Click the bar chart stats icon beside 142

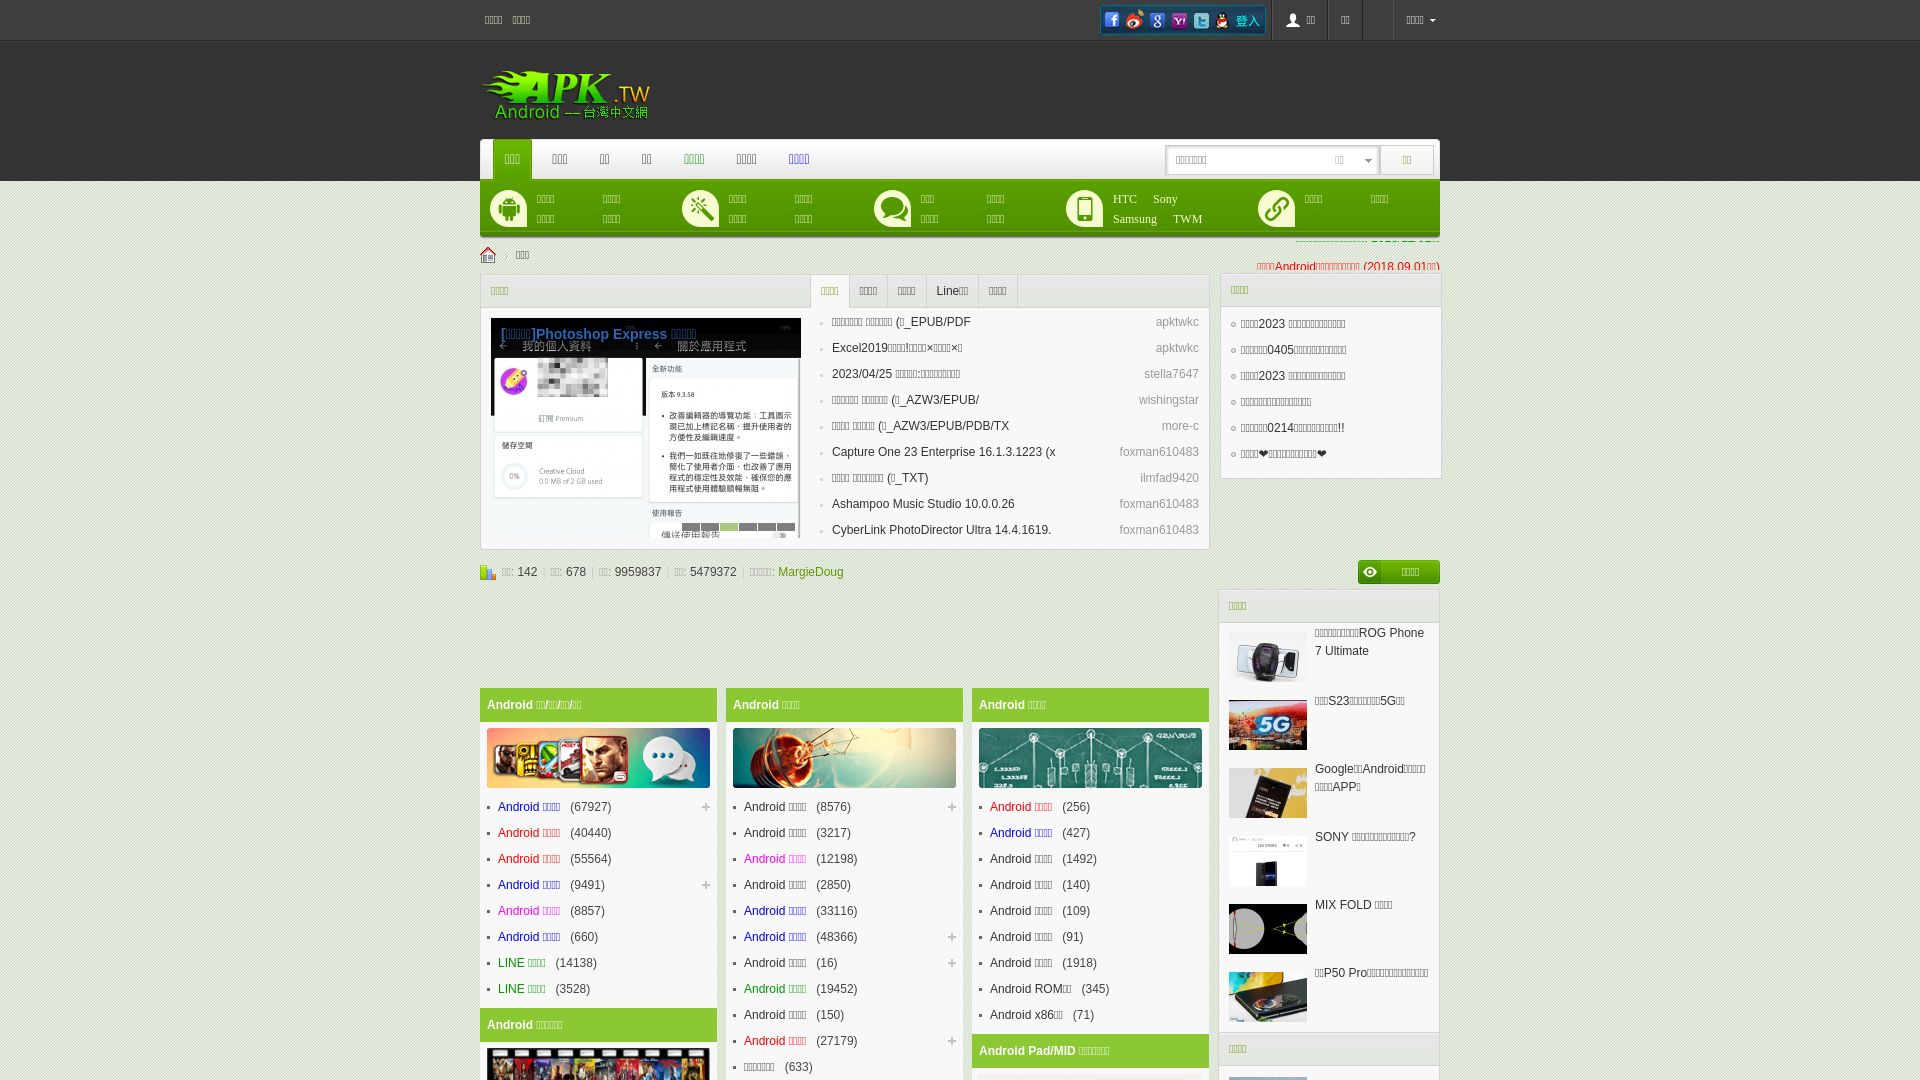[x=488, y=572]
